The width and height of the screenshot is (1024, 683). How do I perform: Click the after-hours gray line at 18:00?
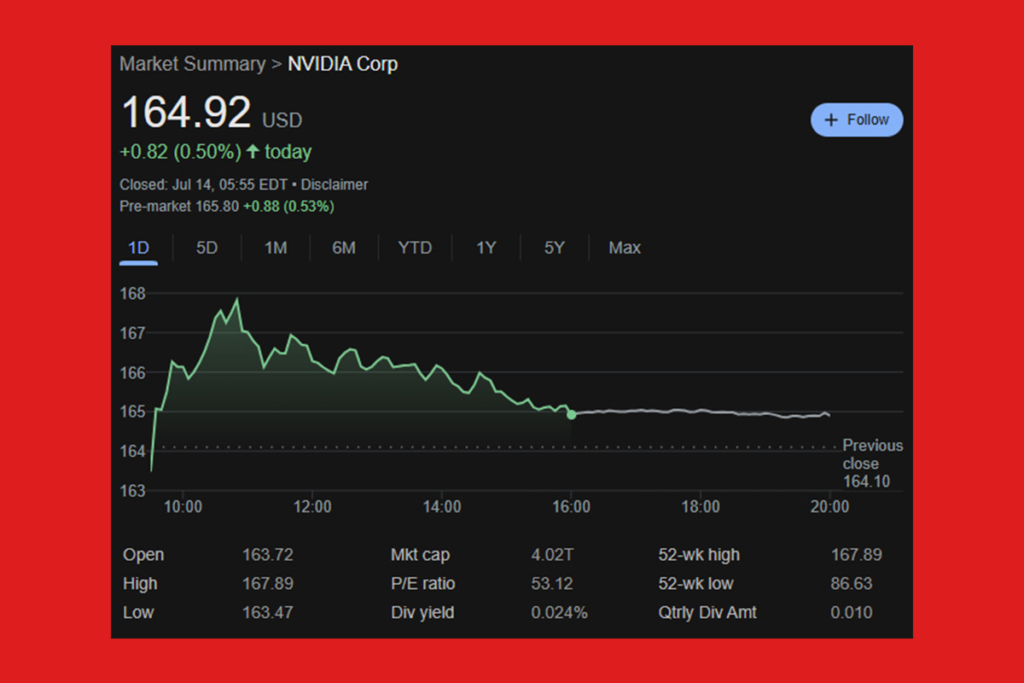point(700,411)
